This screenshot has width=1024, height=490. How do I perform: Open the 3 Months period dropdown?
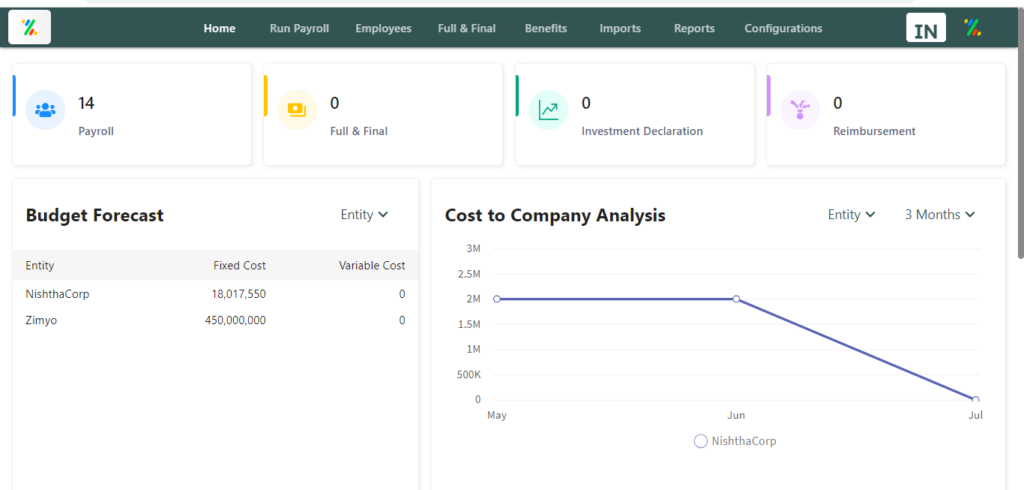coord(940,214)
